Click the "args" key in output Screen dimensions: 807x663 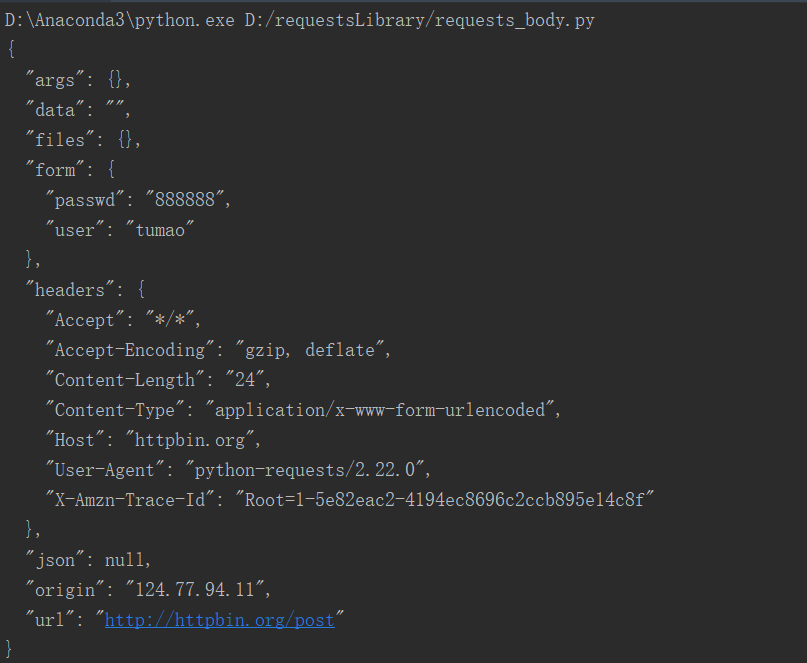coord(55,80)
